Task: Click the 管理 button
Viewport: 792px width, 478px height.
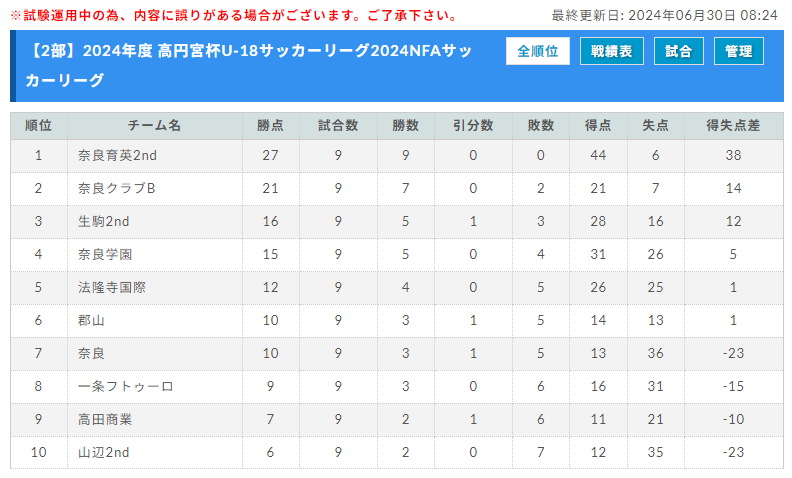Action: pyautogui.click(x=738, y=51)
